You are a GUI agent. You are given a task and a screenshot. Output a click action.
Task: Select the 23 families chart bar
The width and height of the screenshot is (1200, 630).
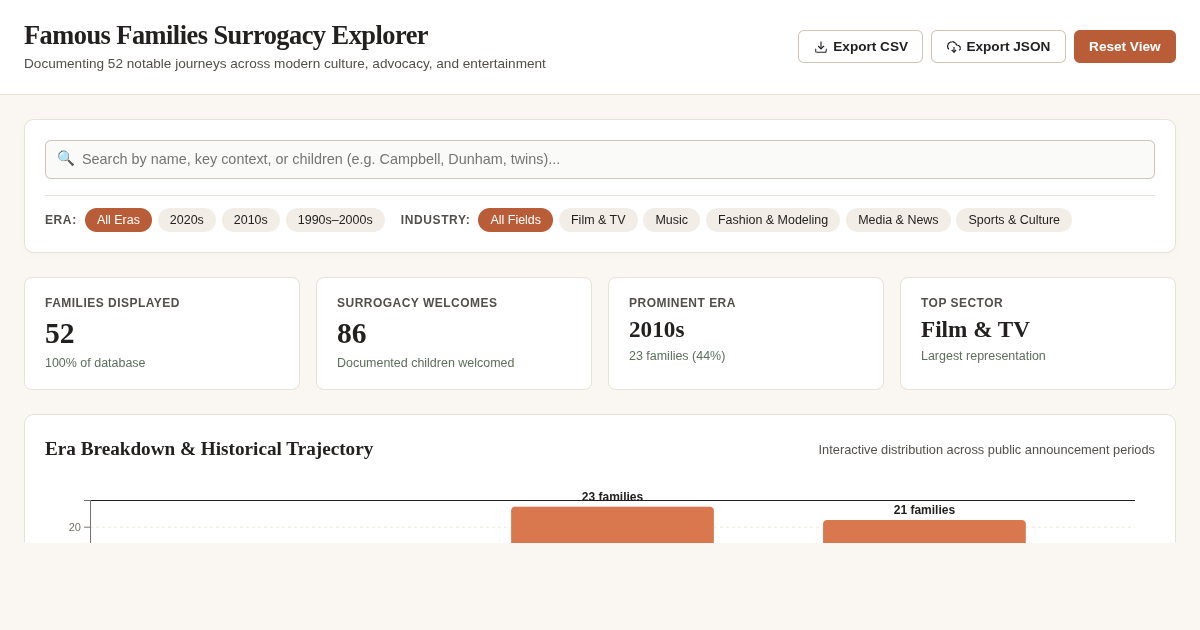coord(612,525)
